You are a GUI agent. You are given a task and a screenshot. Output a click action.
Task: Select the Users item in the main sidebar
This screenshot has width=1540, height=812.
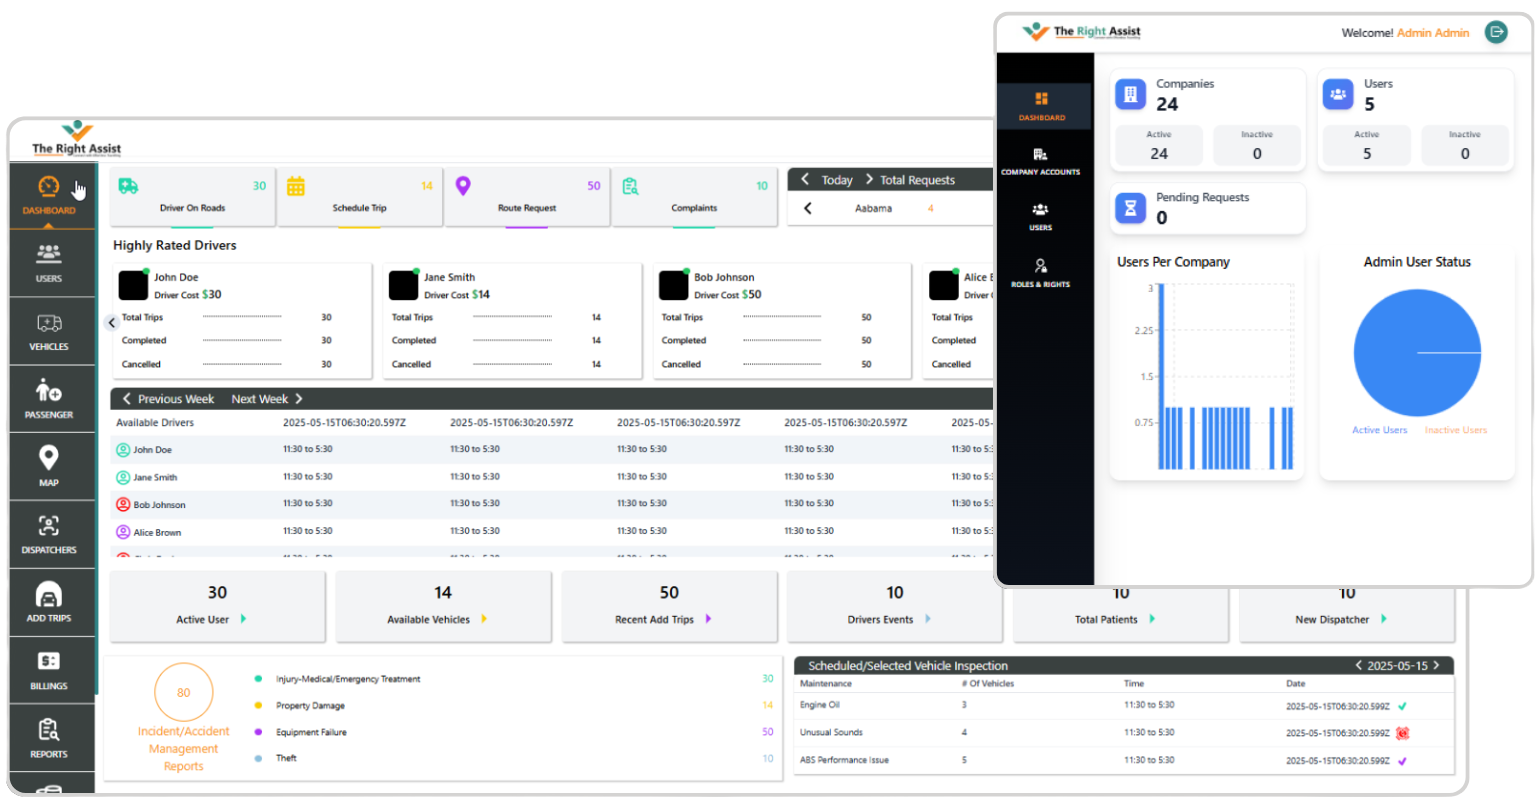[49, 264]
